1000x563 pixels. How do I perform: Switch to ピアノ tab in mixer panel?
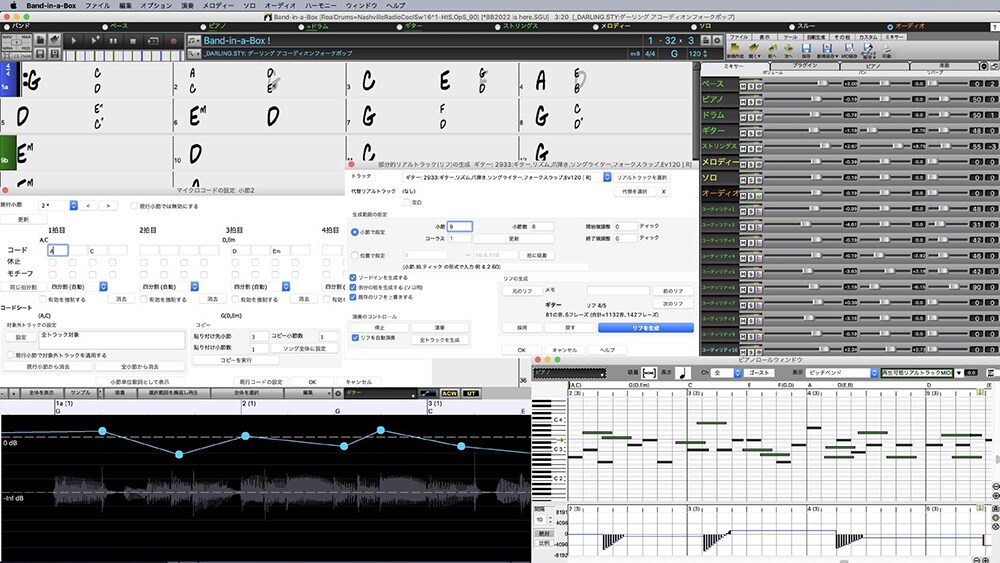[x=873, y=66]
